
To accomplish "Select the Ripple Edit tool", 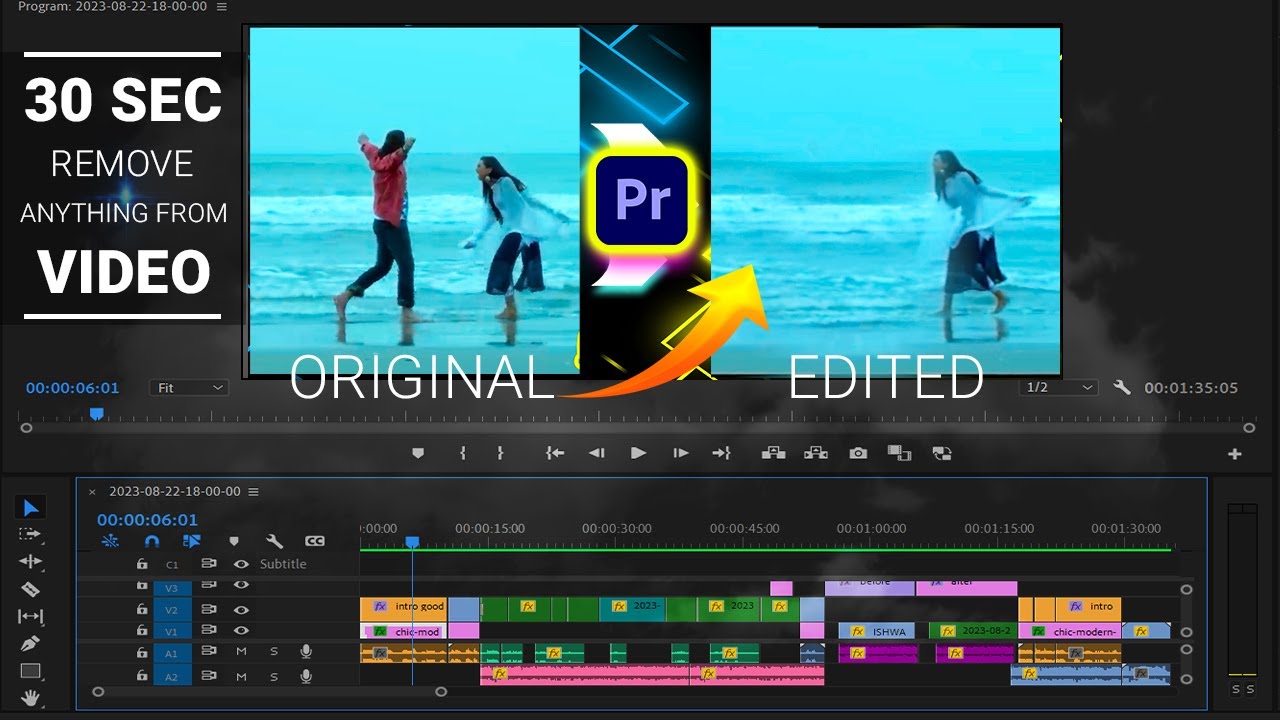I will tap(30, 562).
